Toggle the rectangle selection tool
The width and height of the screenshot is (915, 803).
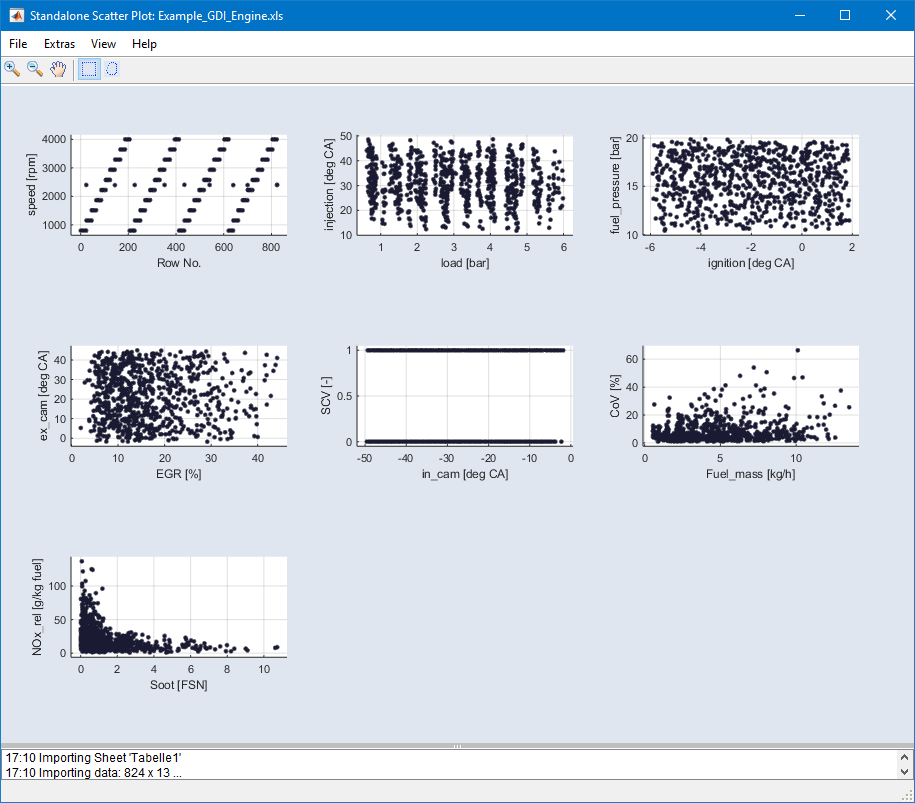[89, 69]
